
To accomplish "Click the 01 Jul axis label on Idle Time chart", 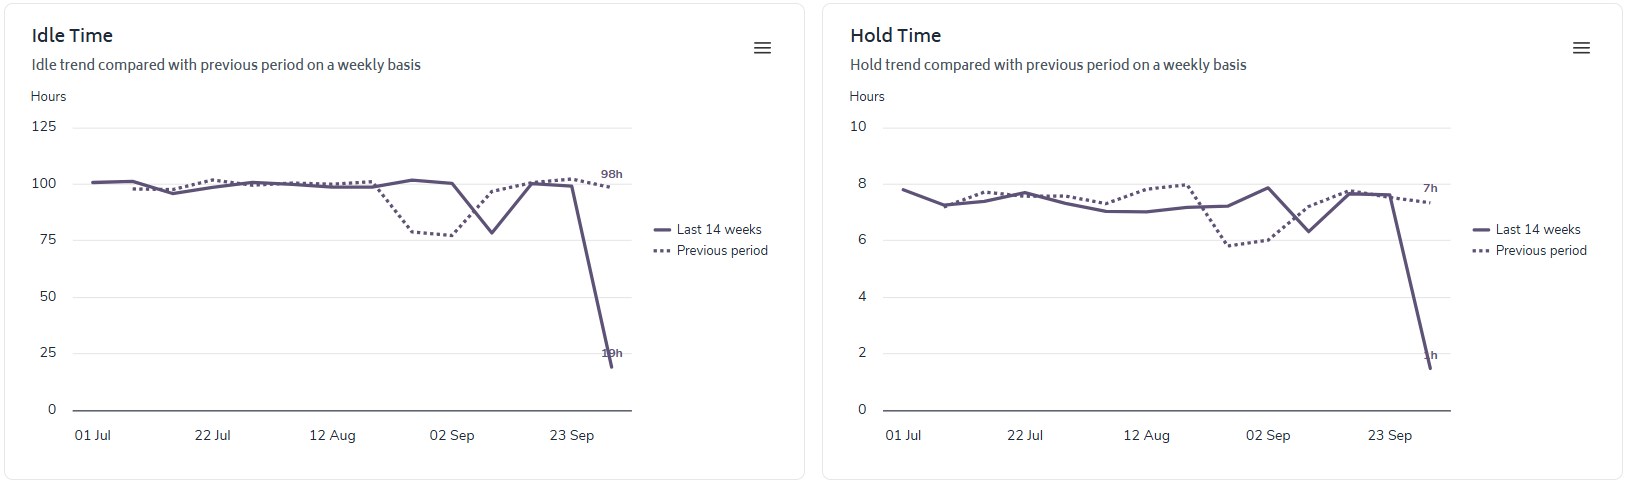I will click(93, 436).
